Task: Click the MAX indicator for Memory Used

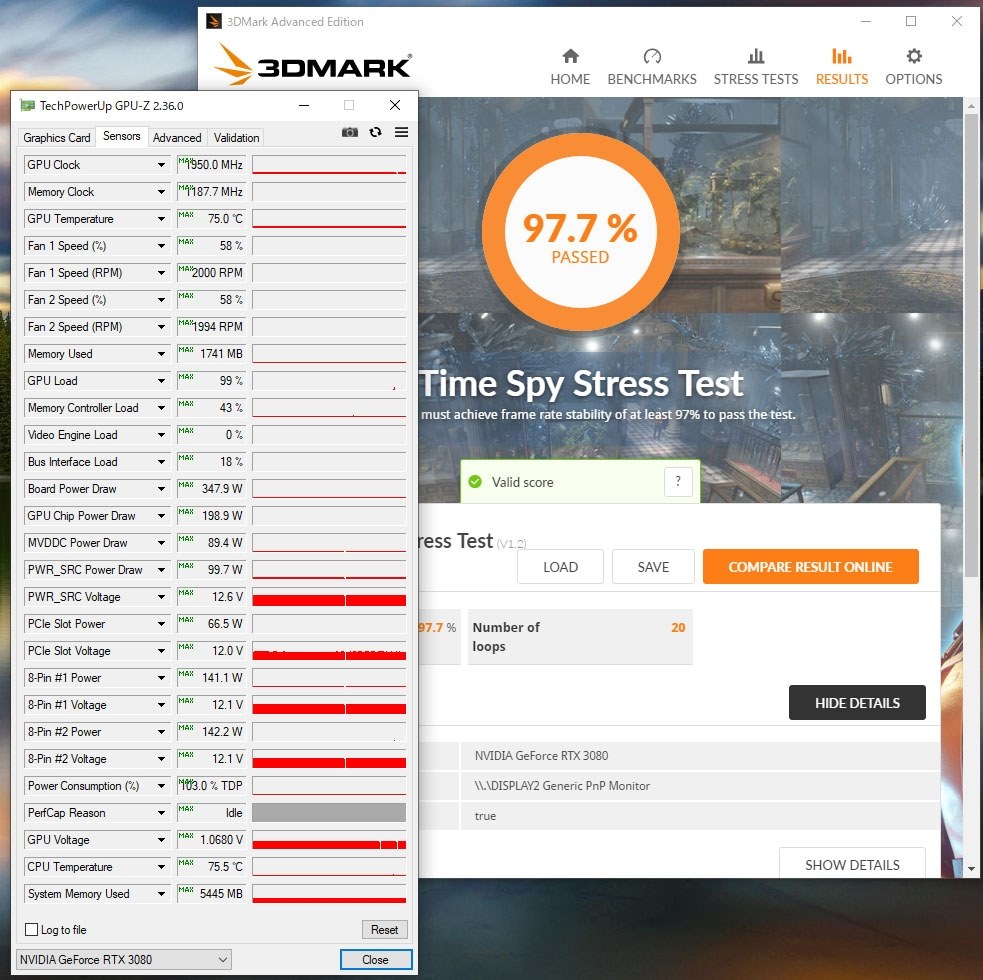Action: [186, 350]
